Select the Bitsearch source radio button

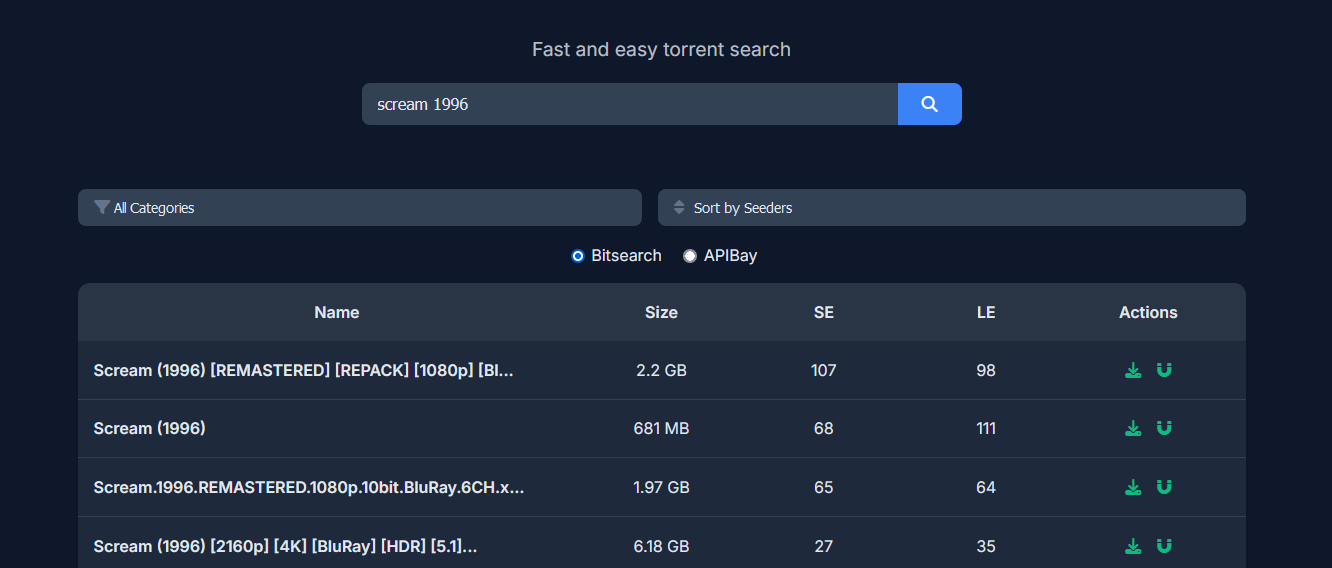pos(578,256)
